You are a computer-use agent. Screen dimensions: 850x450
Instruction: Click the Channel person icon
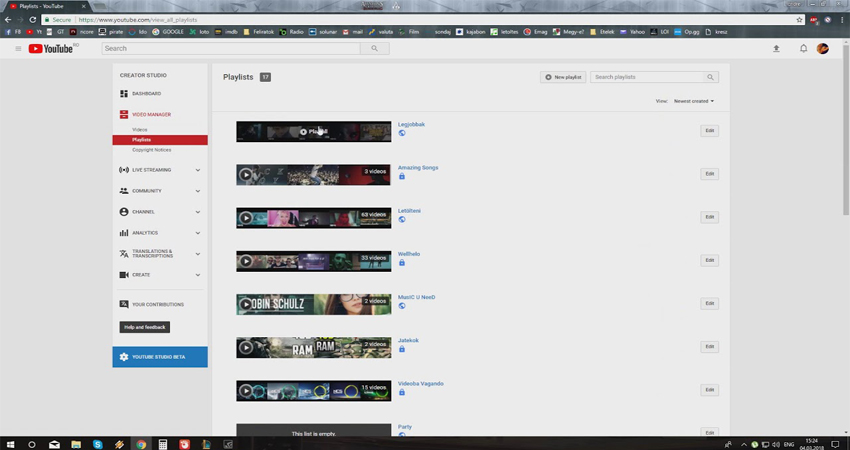coord(124,212)
